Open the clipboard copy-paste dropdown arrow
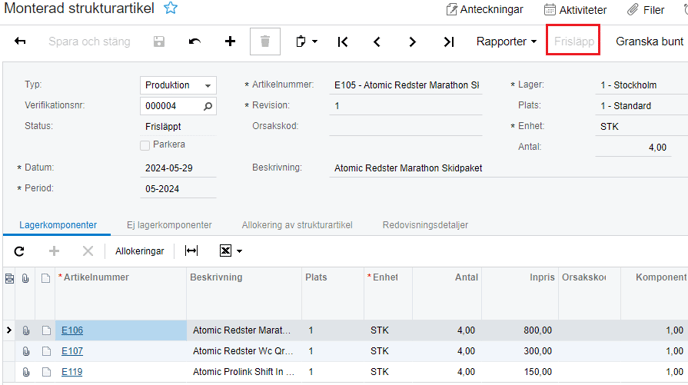The height and width of the screenshot is (385, 688). click(315, 42)
